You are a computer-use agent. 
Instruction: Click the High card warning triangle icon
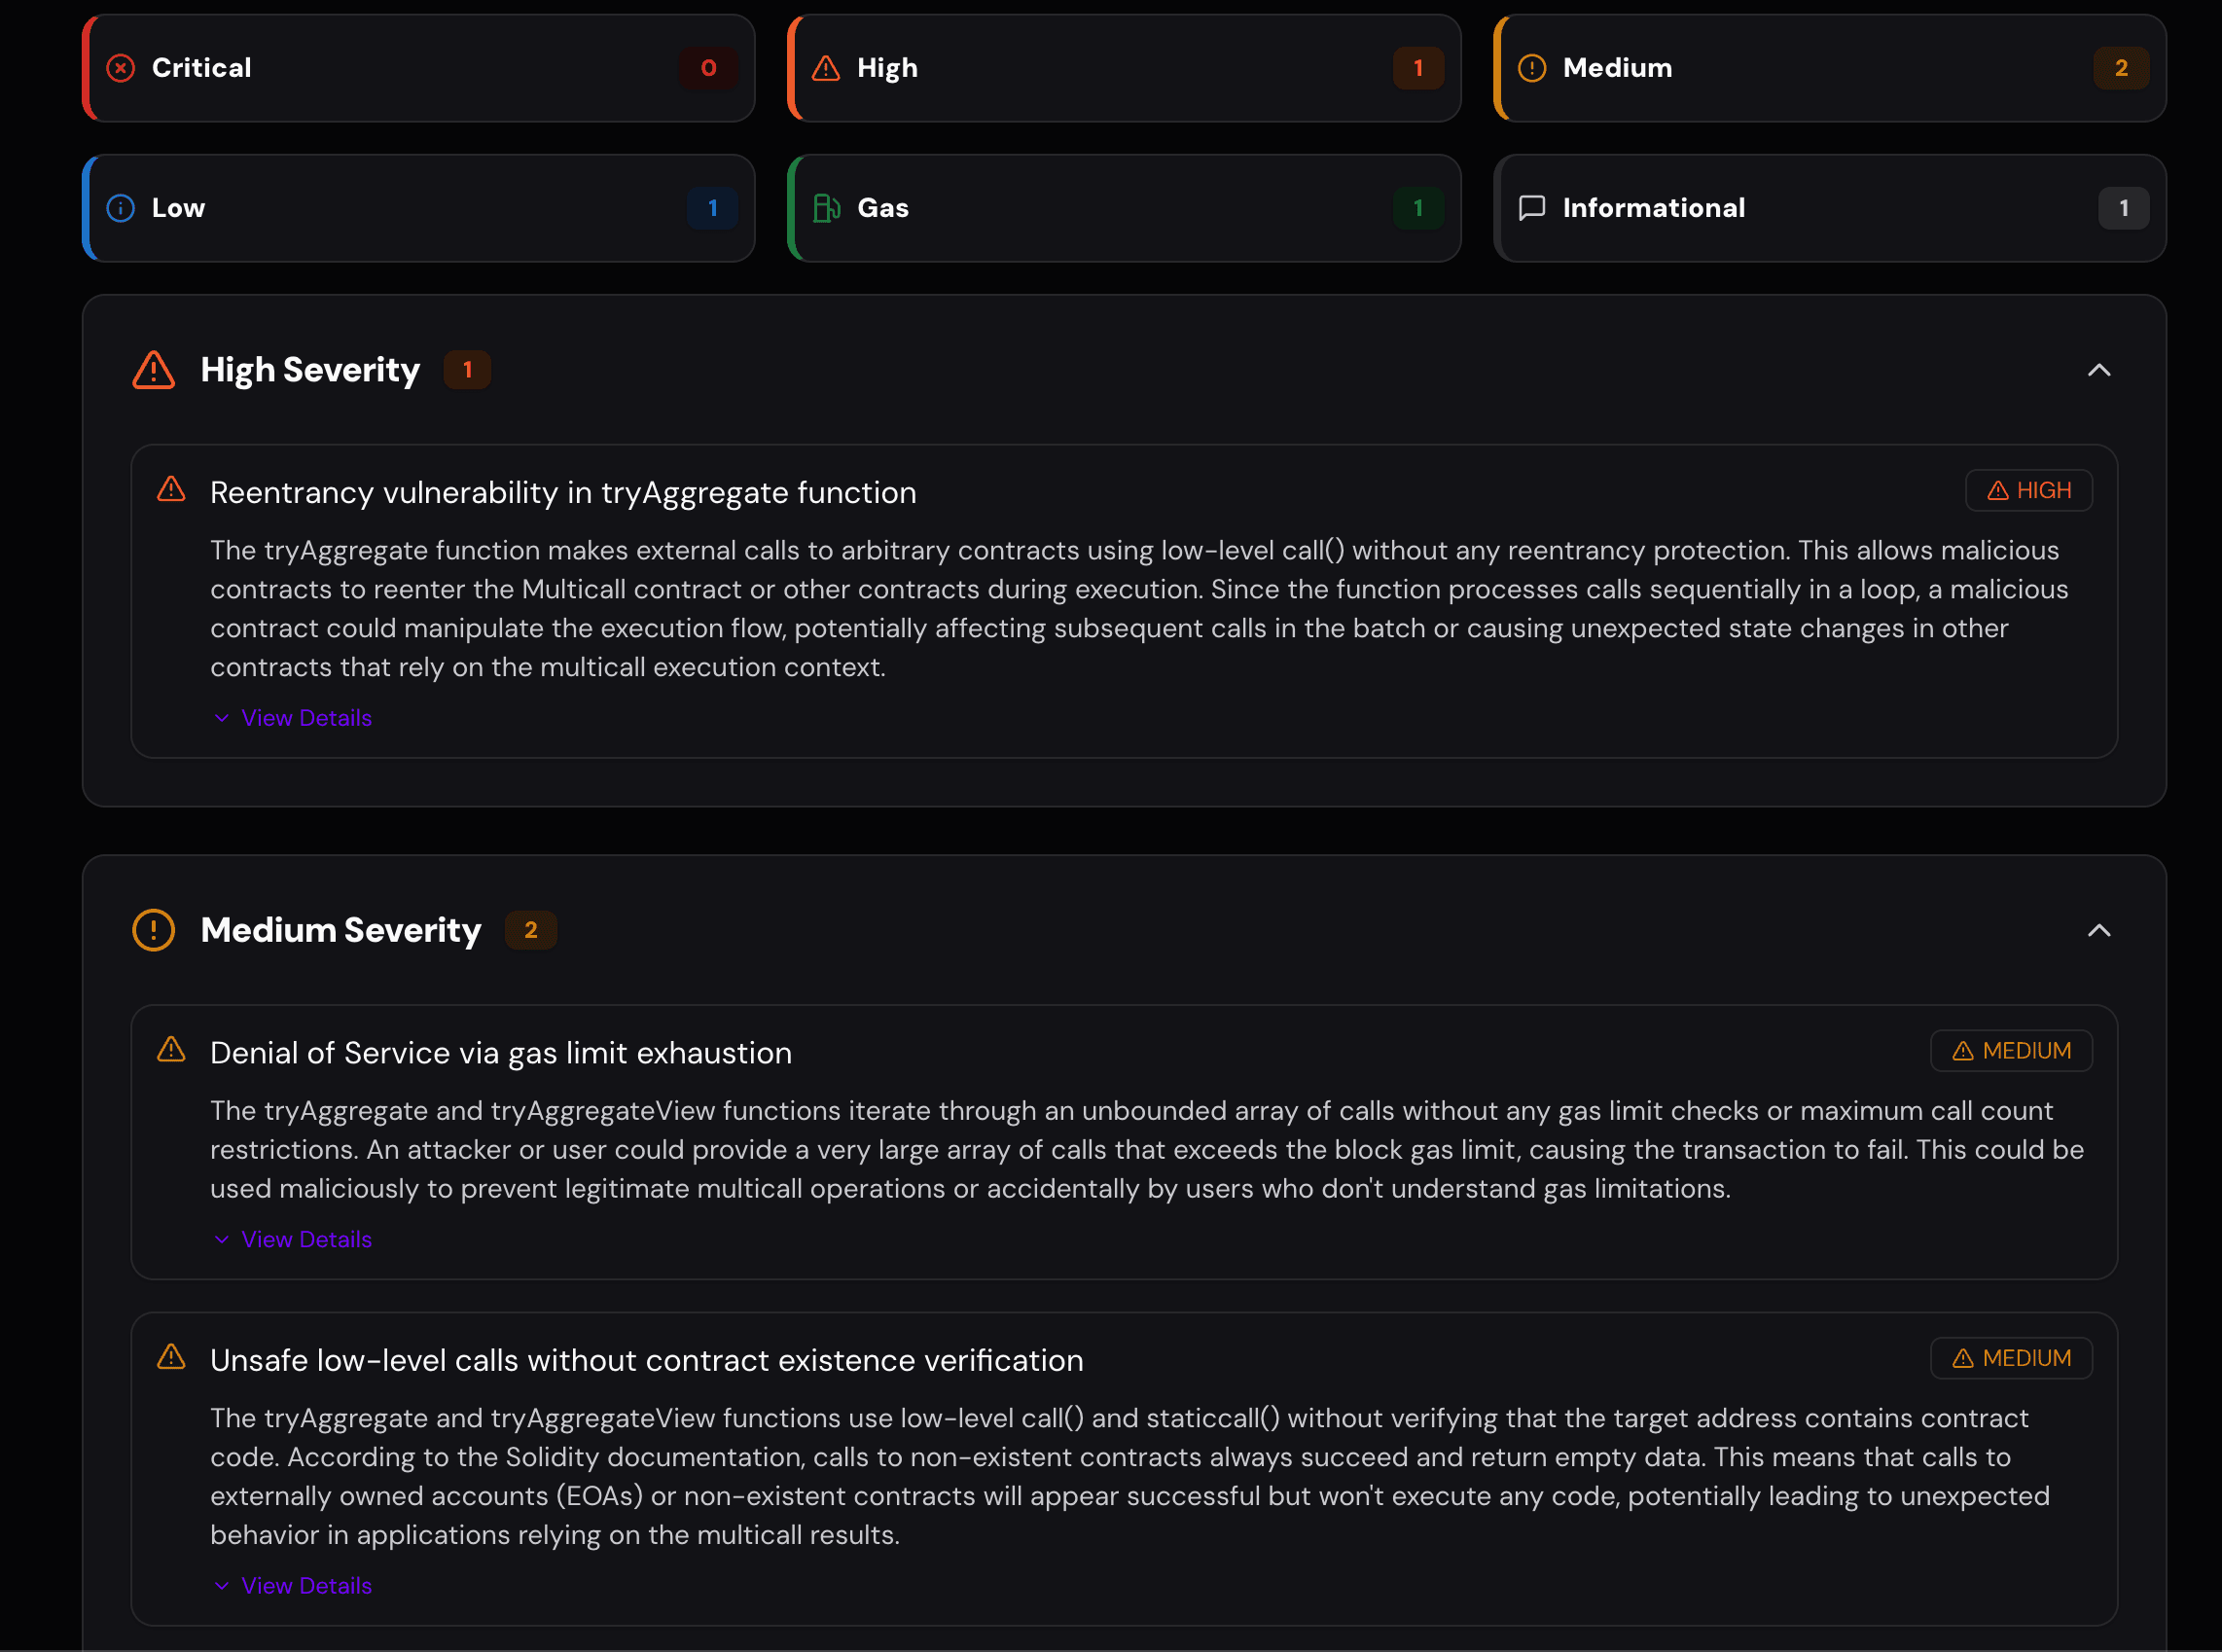click(x=826, y=68)
